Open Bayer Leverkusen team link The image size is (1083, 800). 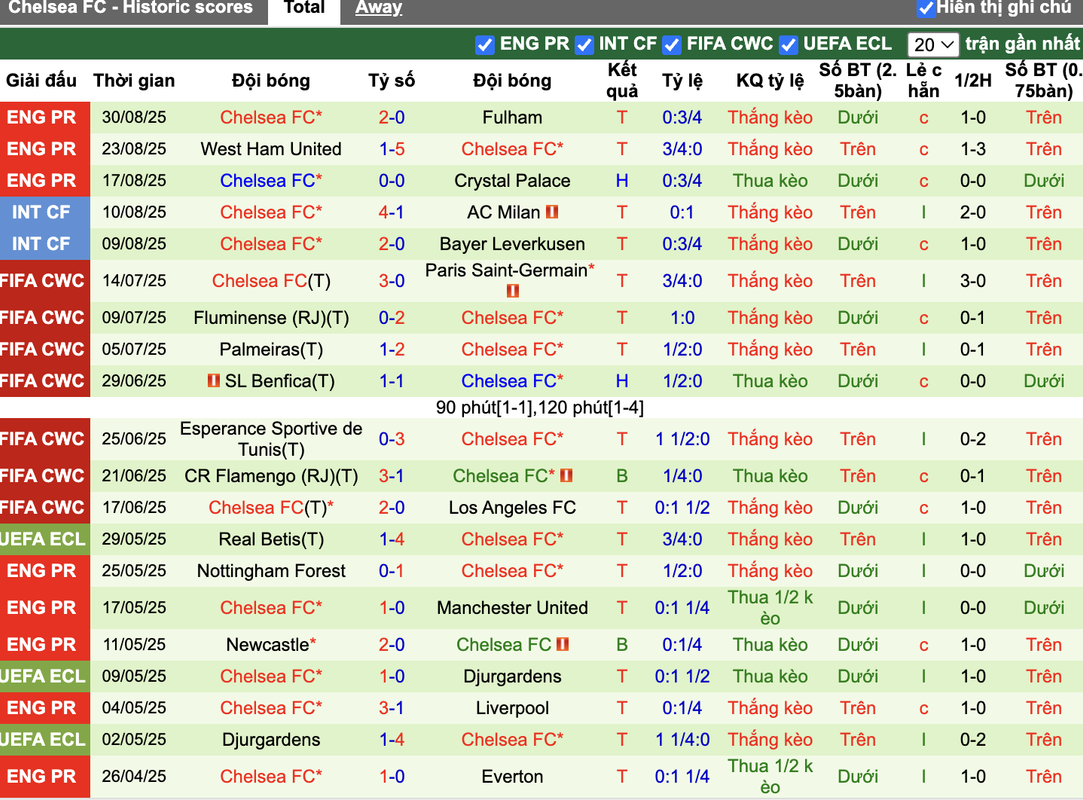point(512,244)
